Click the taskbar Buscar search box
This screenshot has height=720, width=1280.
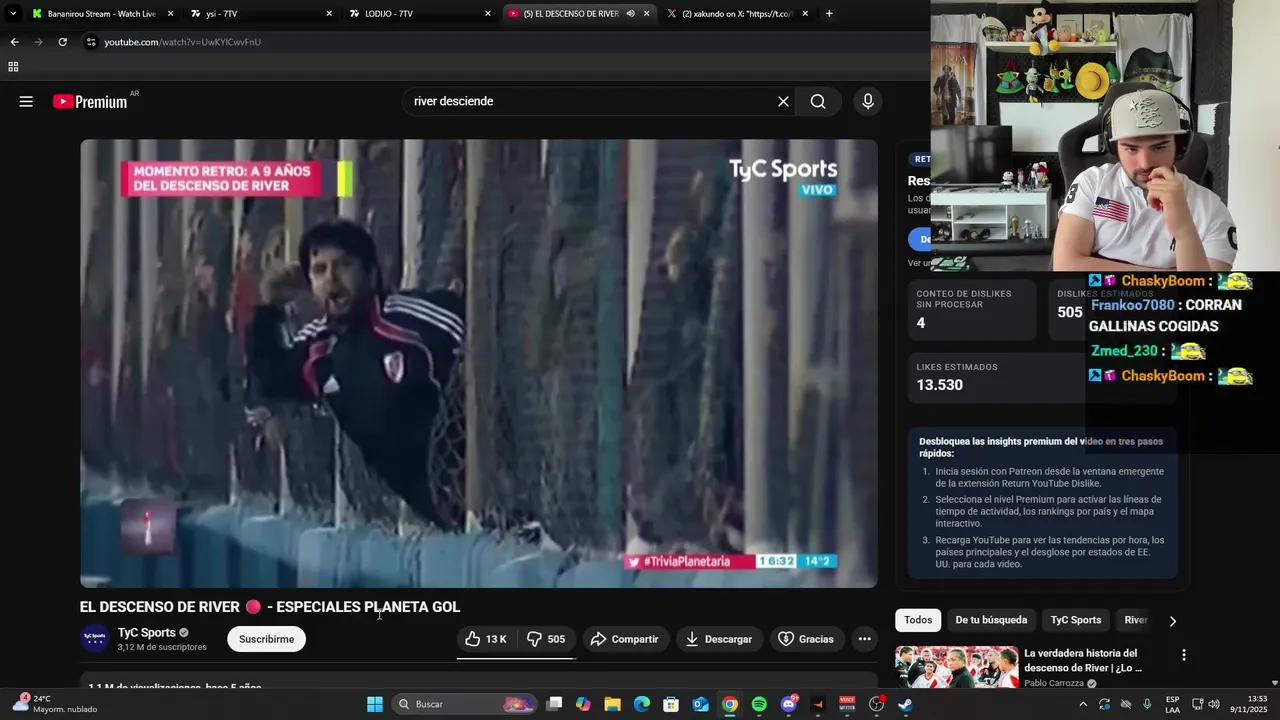point(465,704)
